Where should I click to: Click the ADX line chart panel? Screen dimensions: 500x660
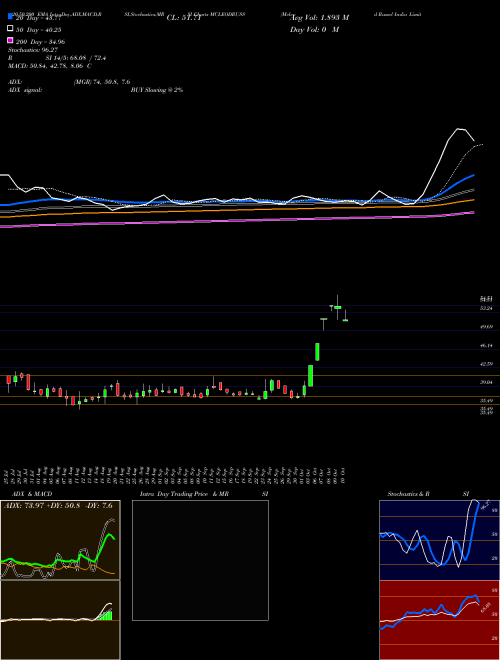click(60, 540)
